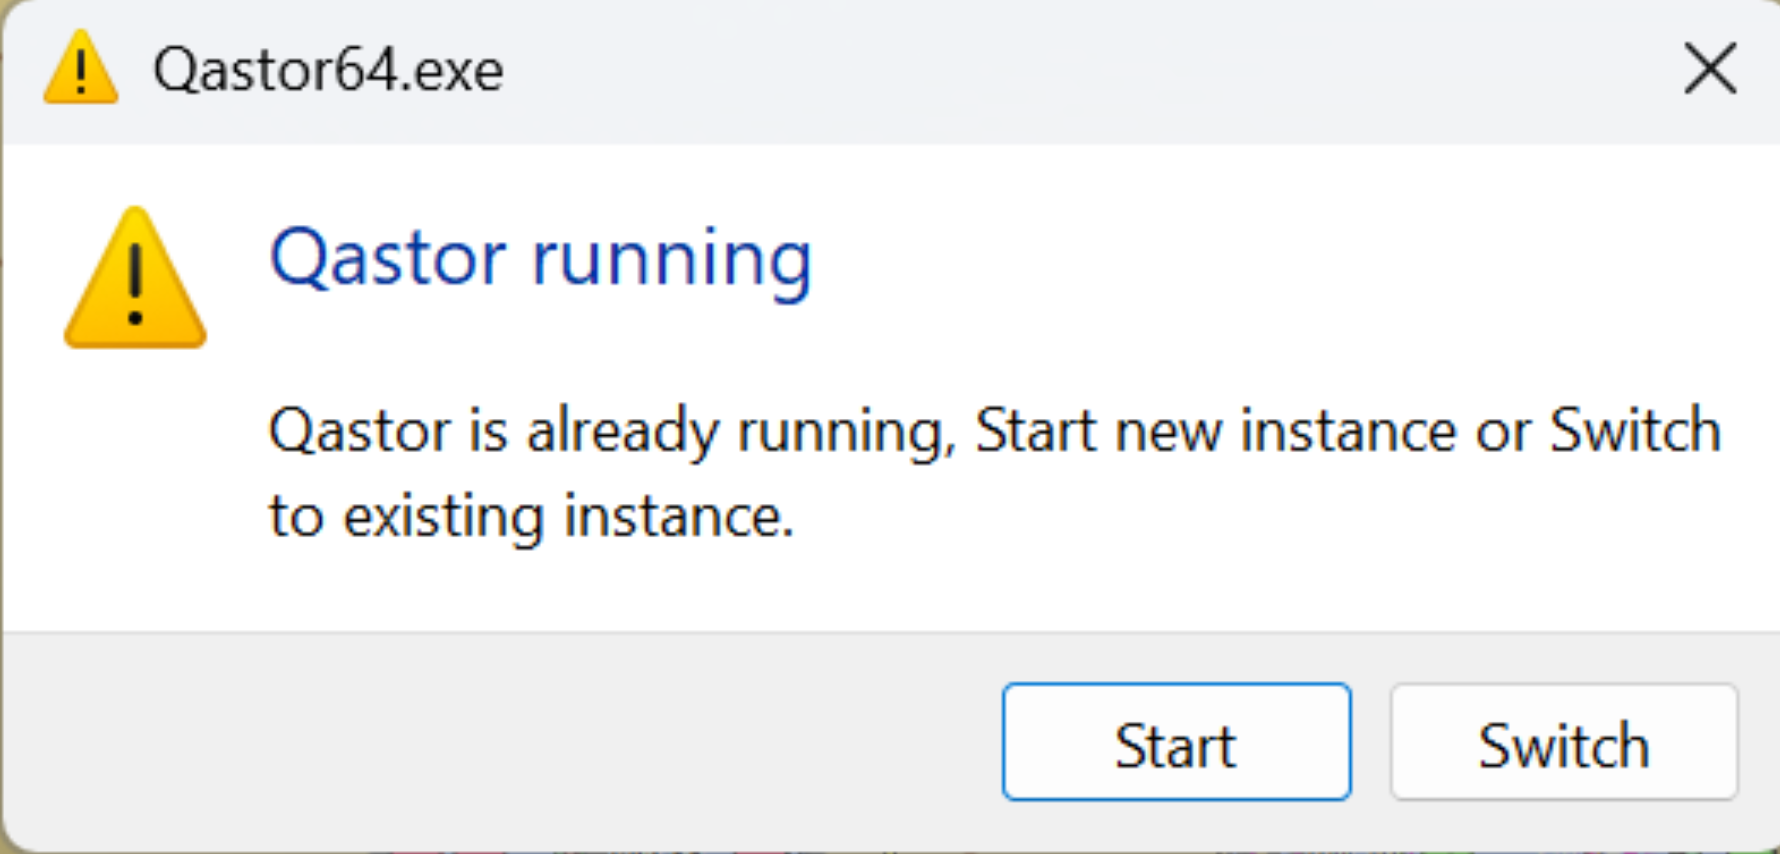The image size is (1780, 854).
Task: Click empty title bar area beside Qastor64.exe
Action: point(1000,70)
